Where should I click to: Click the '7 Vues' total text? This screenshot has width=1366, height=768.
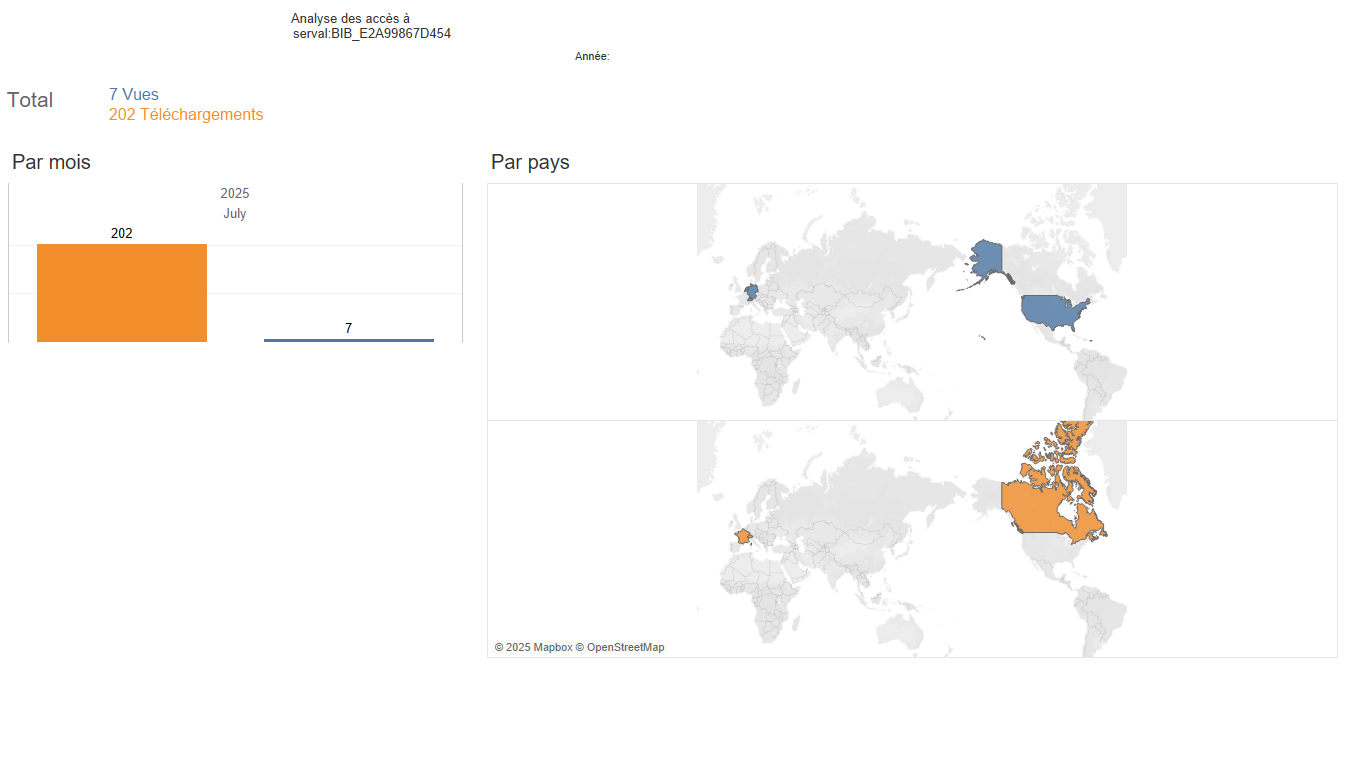click(x=134, y=95)
